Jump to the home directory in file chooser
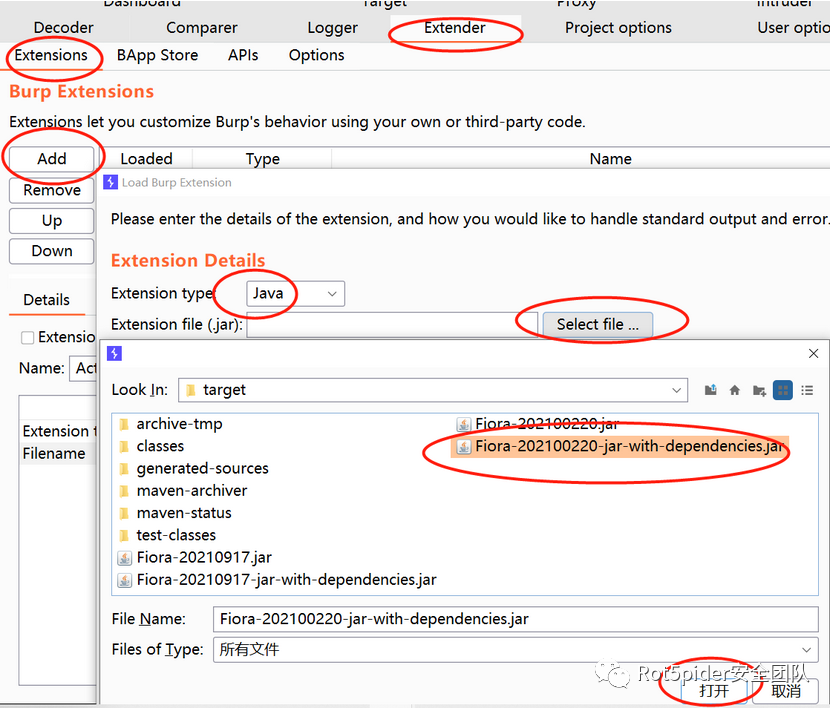The height and width of the screenshot is (712, 836). tap(735, 391)
